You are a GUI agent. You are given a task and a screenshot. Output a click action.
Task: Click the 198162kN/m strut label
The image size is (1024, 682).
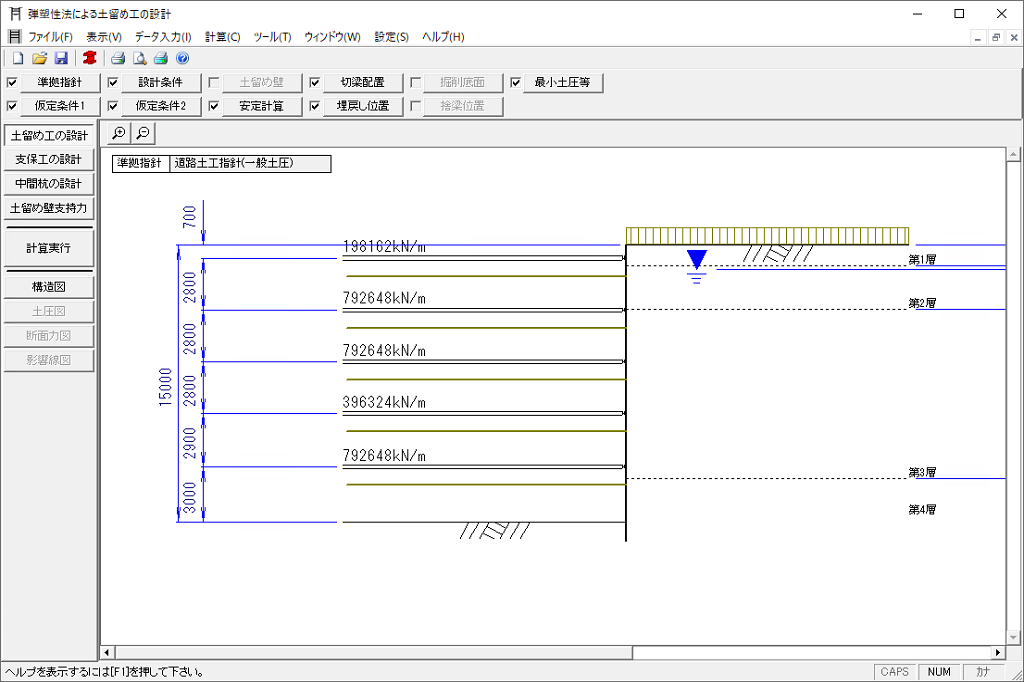tap(384, 247)
